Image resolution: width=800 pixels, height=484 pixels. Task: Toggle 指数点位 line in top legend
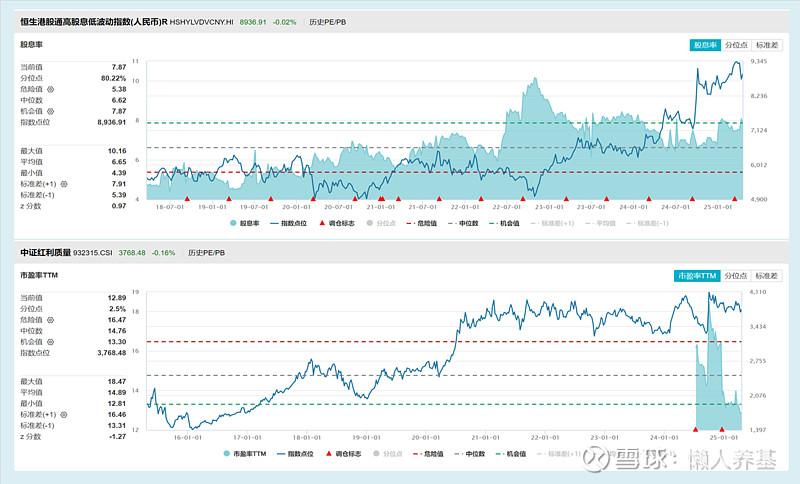pyautogui.click(x=288, y=223)
